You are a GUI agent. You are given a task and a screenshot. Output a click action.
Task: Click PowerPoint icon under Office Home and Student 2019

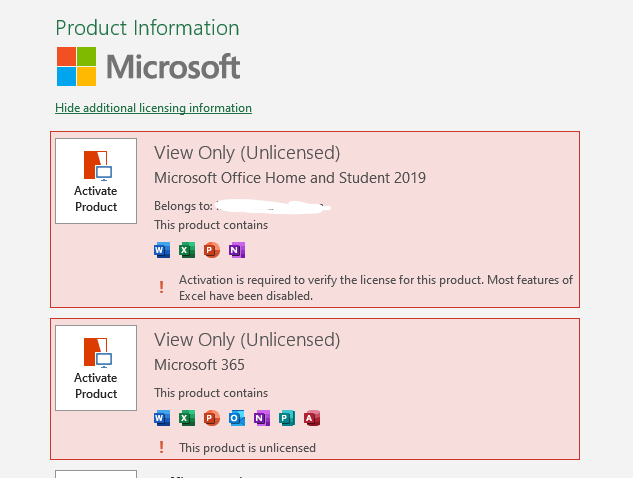point(212,250)
